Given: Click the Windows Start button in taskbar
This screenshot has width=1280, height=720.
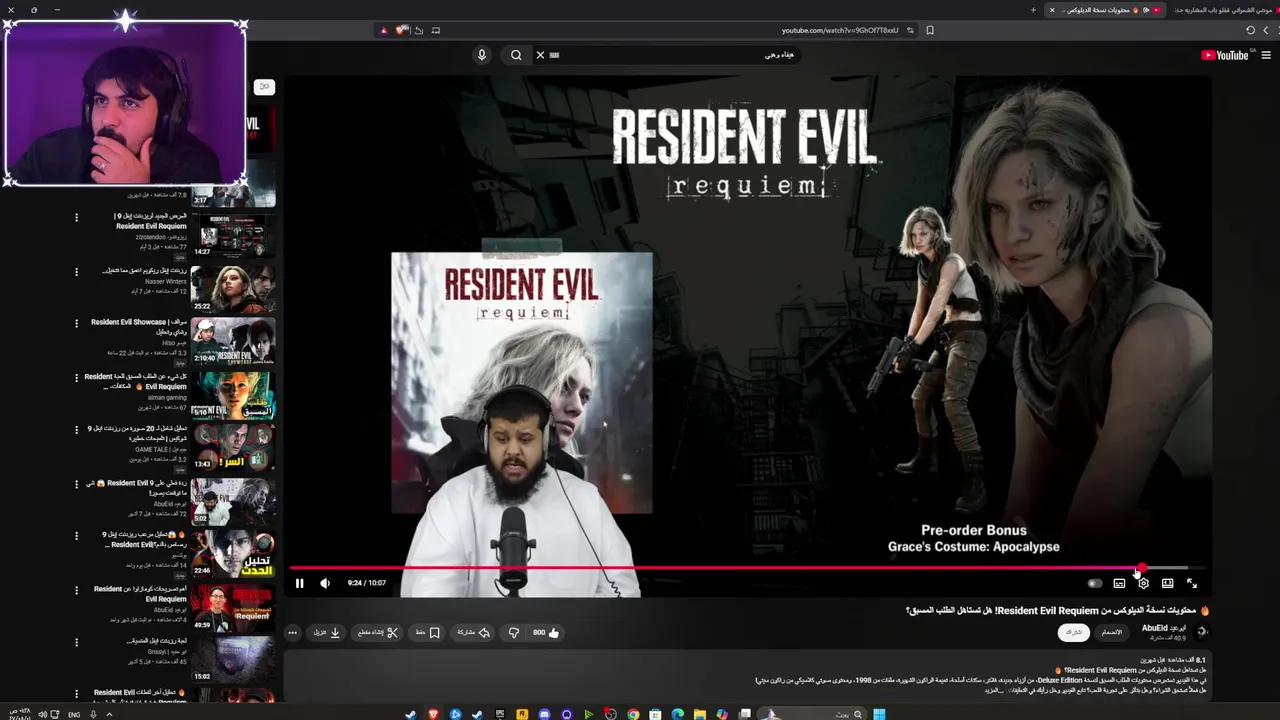Looking at the screenshot, I should click(x=879, y=714).
